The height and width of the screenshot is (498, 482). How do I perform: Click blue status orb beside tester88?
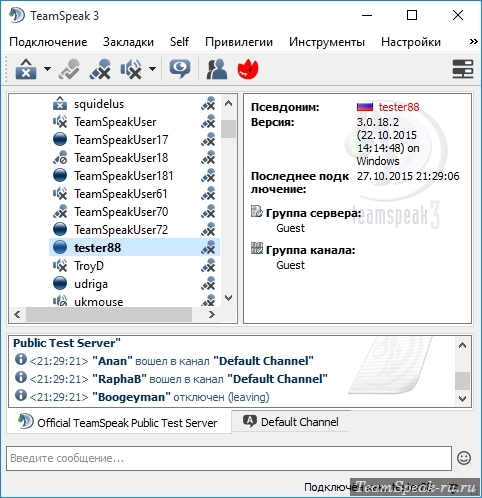[60, 248]
